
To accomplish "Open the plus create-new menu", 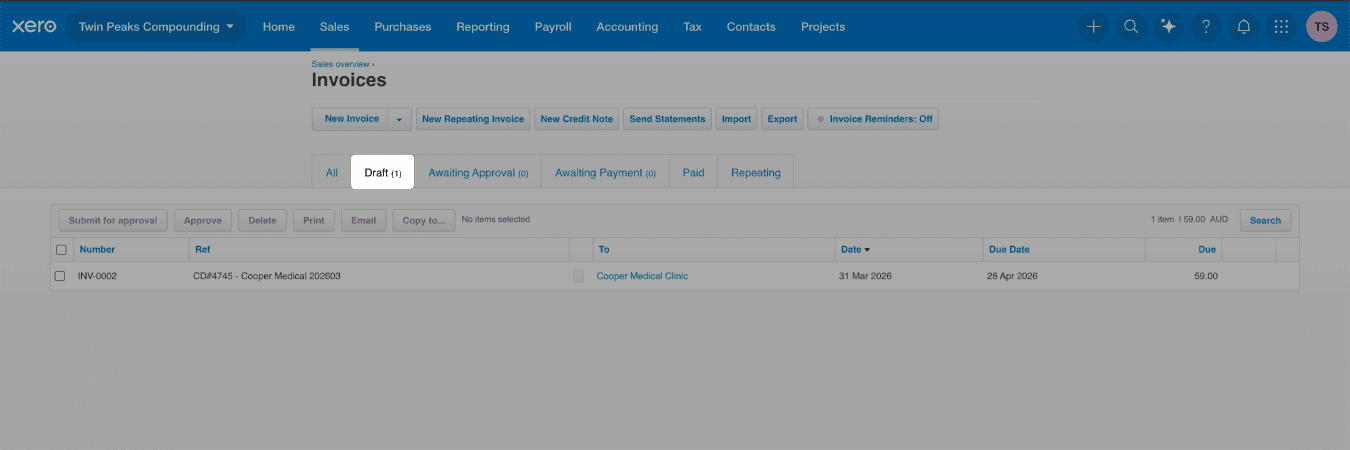I will coord(1093,27).
